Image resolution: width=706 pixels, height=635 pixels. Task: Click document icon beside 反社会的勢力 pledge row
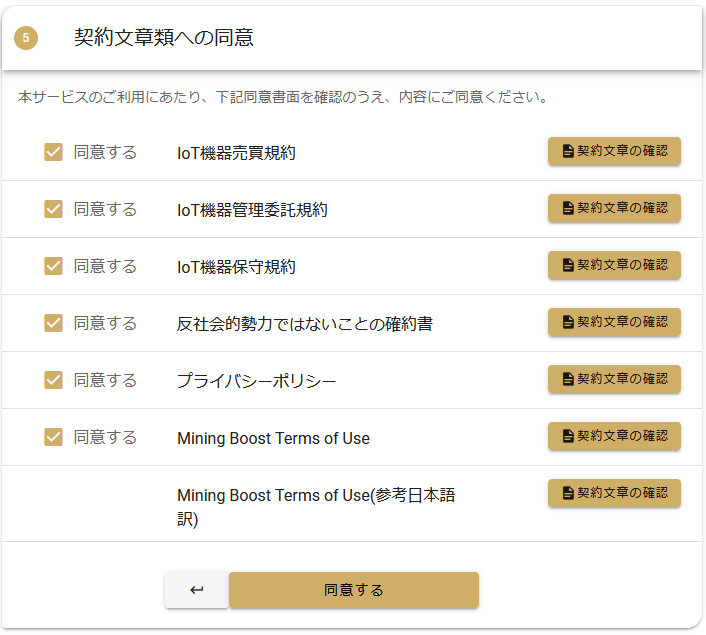tap(568, 322)
